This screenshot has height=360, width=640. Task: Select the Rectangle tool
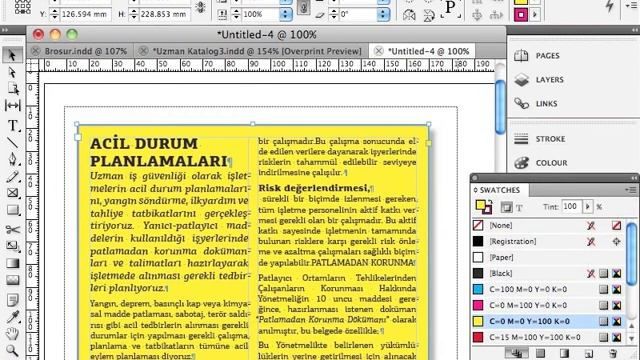12,210
